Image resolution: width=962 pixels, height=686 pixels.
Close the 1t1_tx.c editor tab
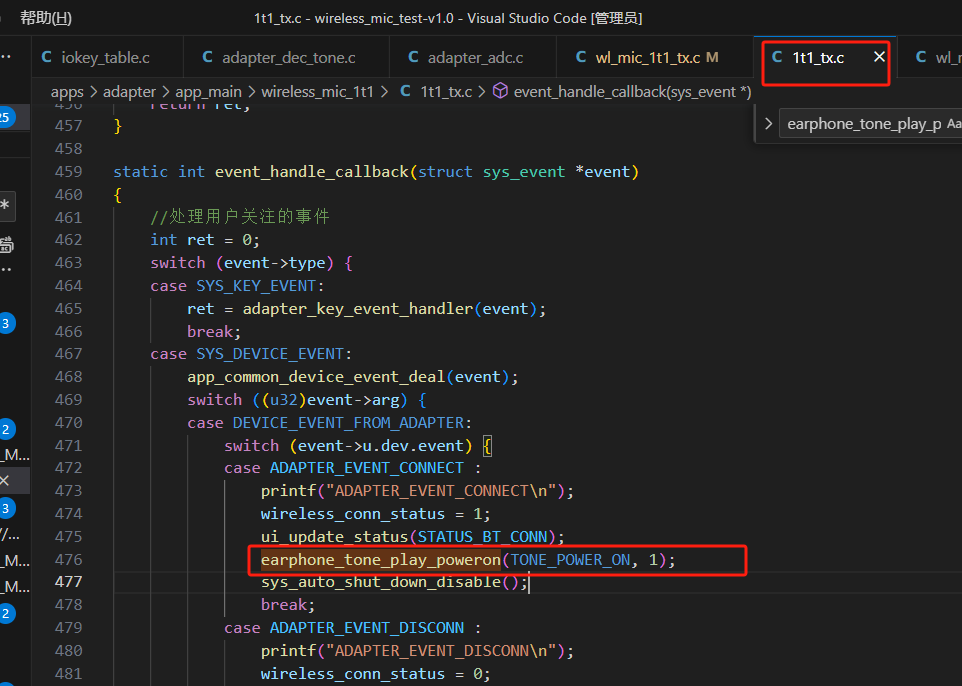[879, 57]
